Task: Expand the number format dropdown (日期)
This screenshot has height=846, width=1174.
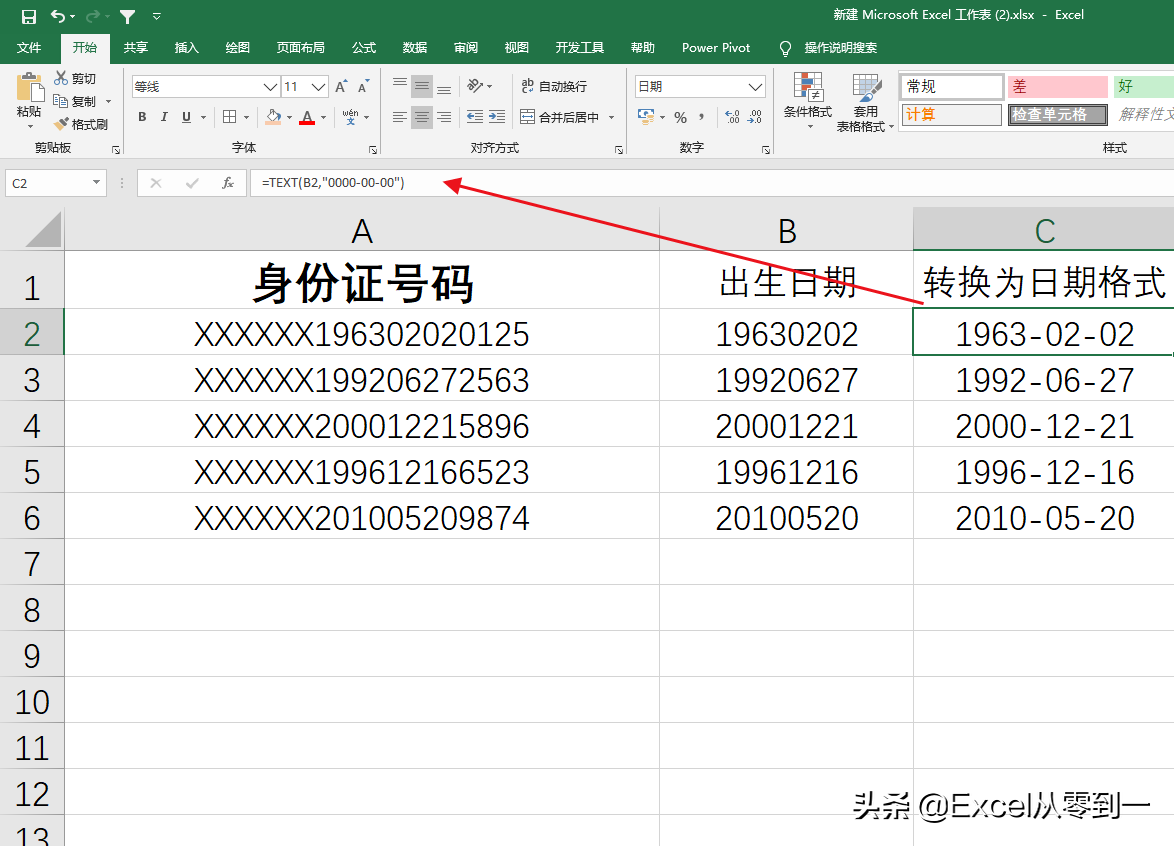Action: click(x=755, y=87)
